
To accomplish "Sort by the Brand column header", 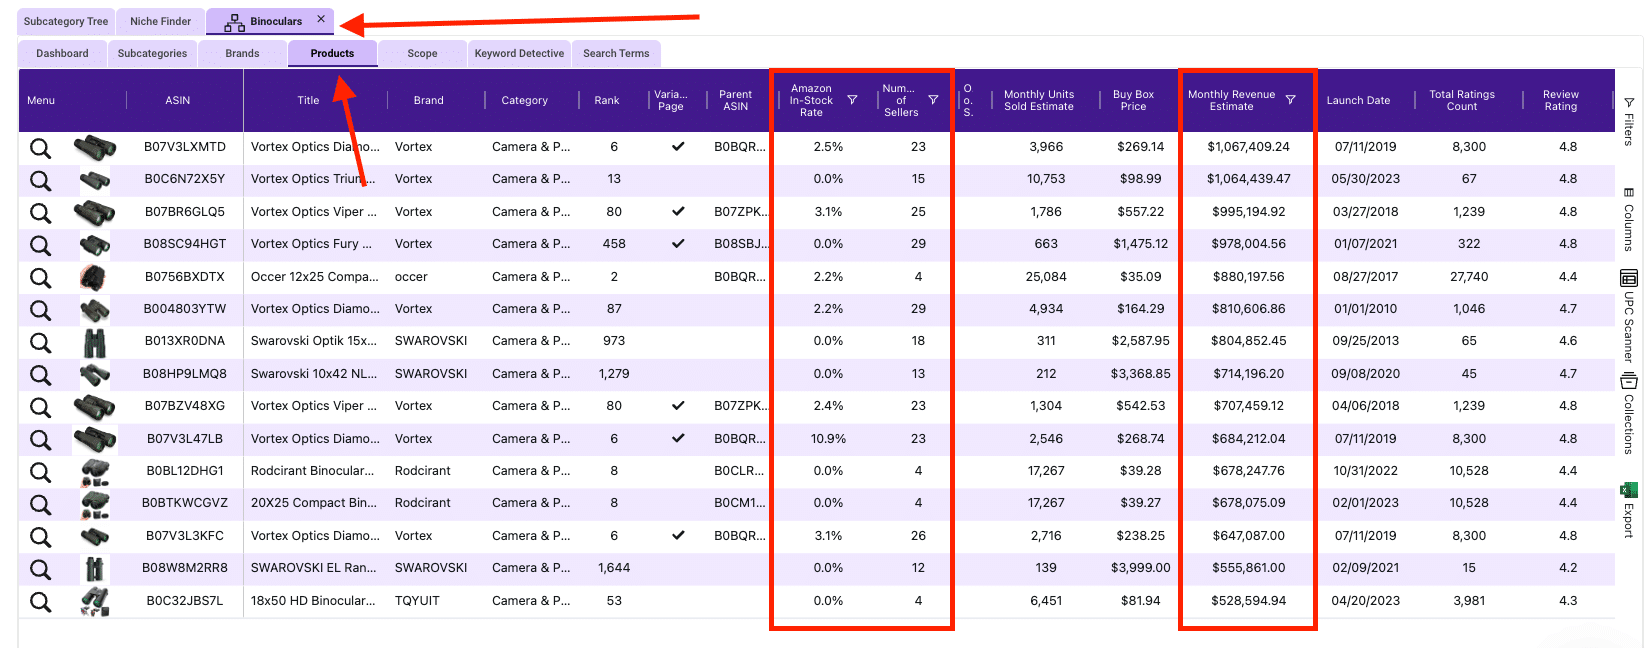I will click(x=428, y=100).
